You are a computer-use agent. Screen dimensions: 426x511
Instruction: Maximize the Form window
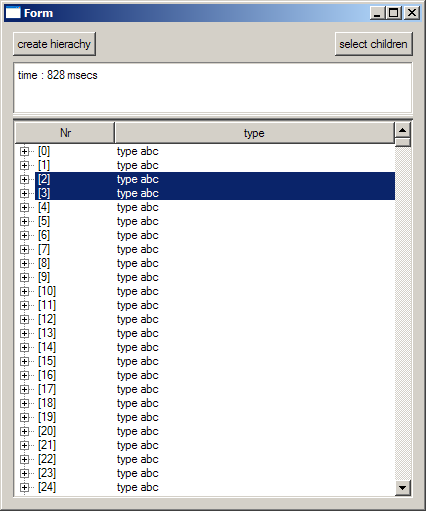[394, 13]
